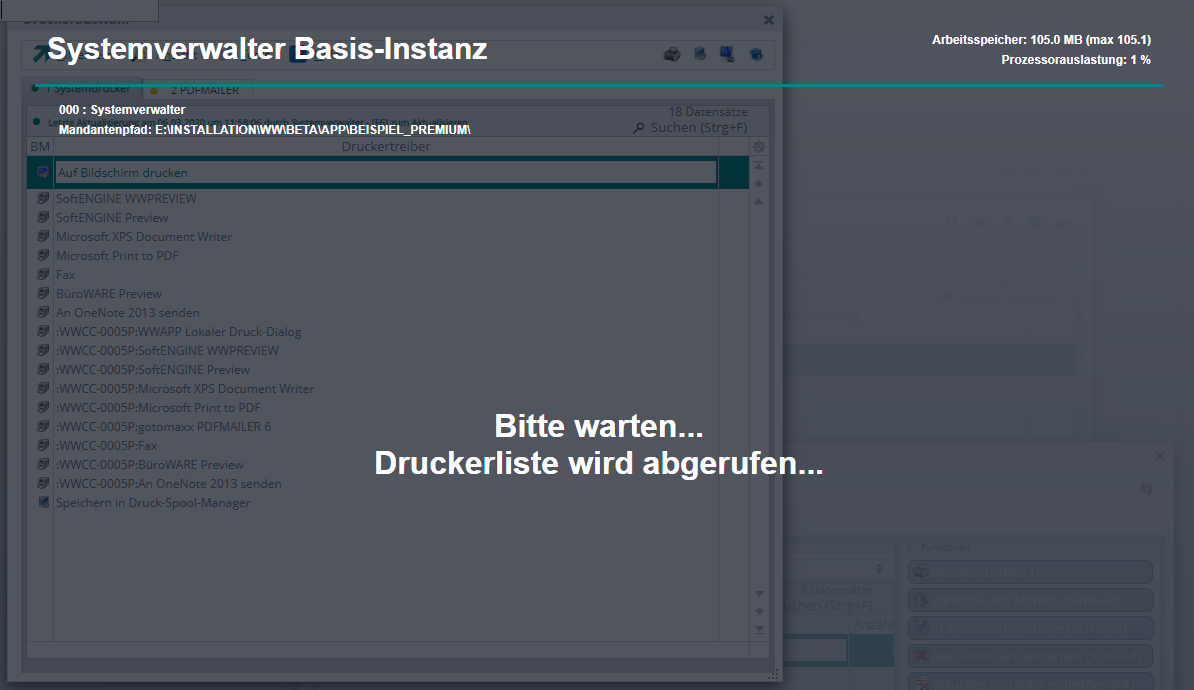
Task: Click 'Vorschau am Monitor (STRG+2)' button
Action: point(1030,600)
